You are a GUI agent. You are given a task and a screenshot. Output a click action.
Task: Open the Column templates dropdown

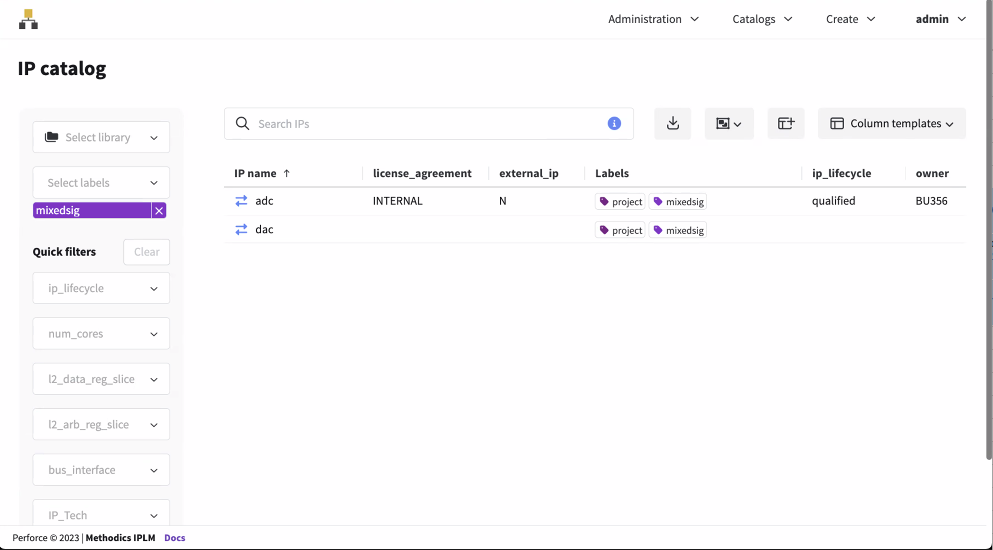(x=891, y=124)
